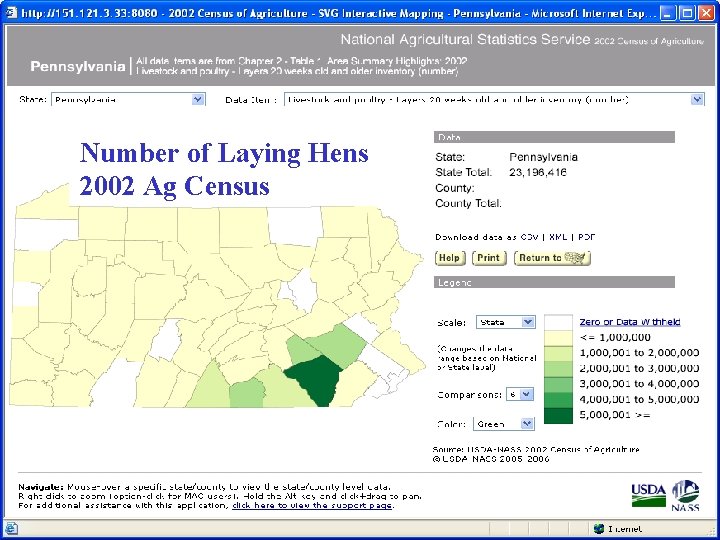The width and height of the screenshot is (720, 540).
Task: Download data as XML
Action: click(x=558, y=237)
